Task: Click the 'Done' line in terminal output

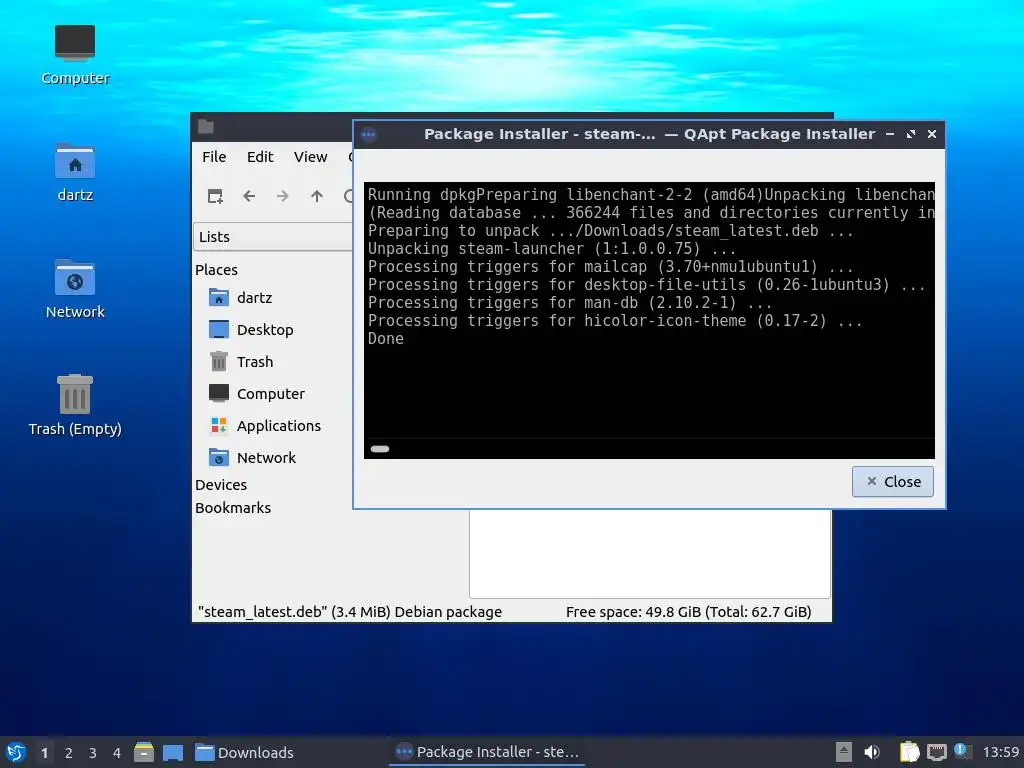Action: point(386,339)
